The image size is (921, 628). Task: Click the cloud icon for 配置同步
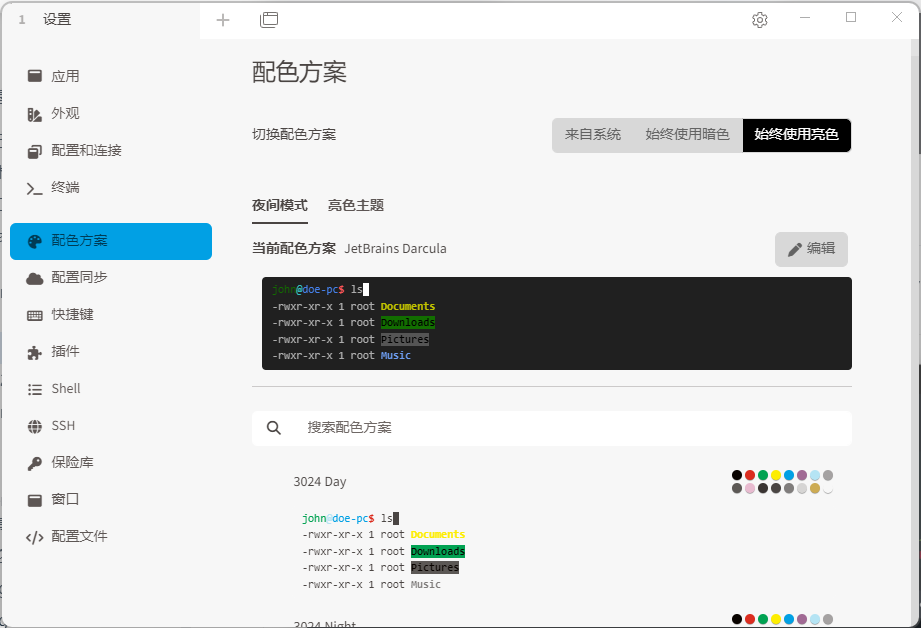coord(35,278)
